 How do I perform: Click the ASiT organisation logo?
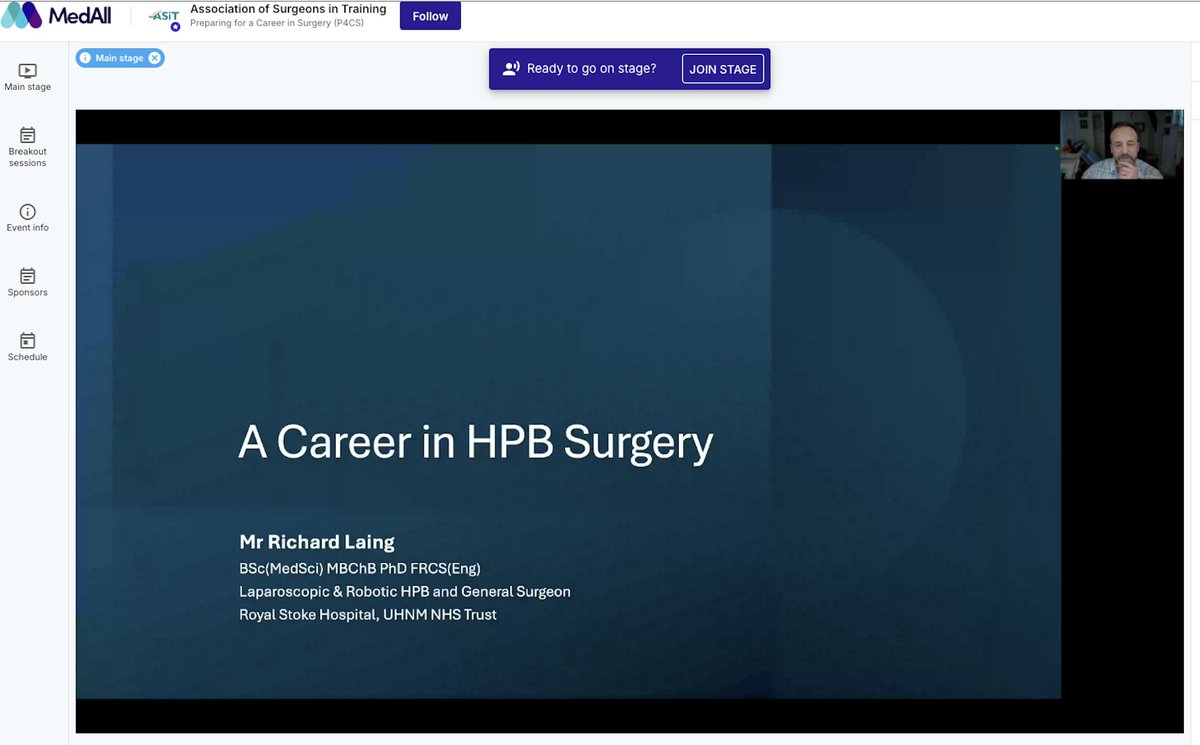click(164, 18)
